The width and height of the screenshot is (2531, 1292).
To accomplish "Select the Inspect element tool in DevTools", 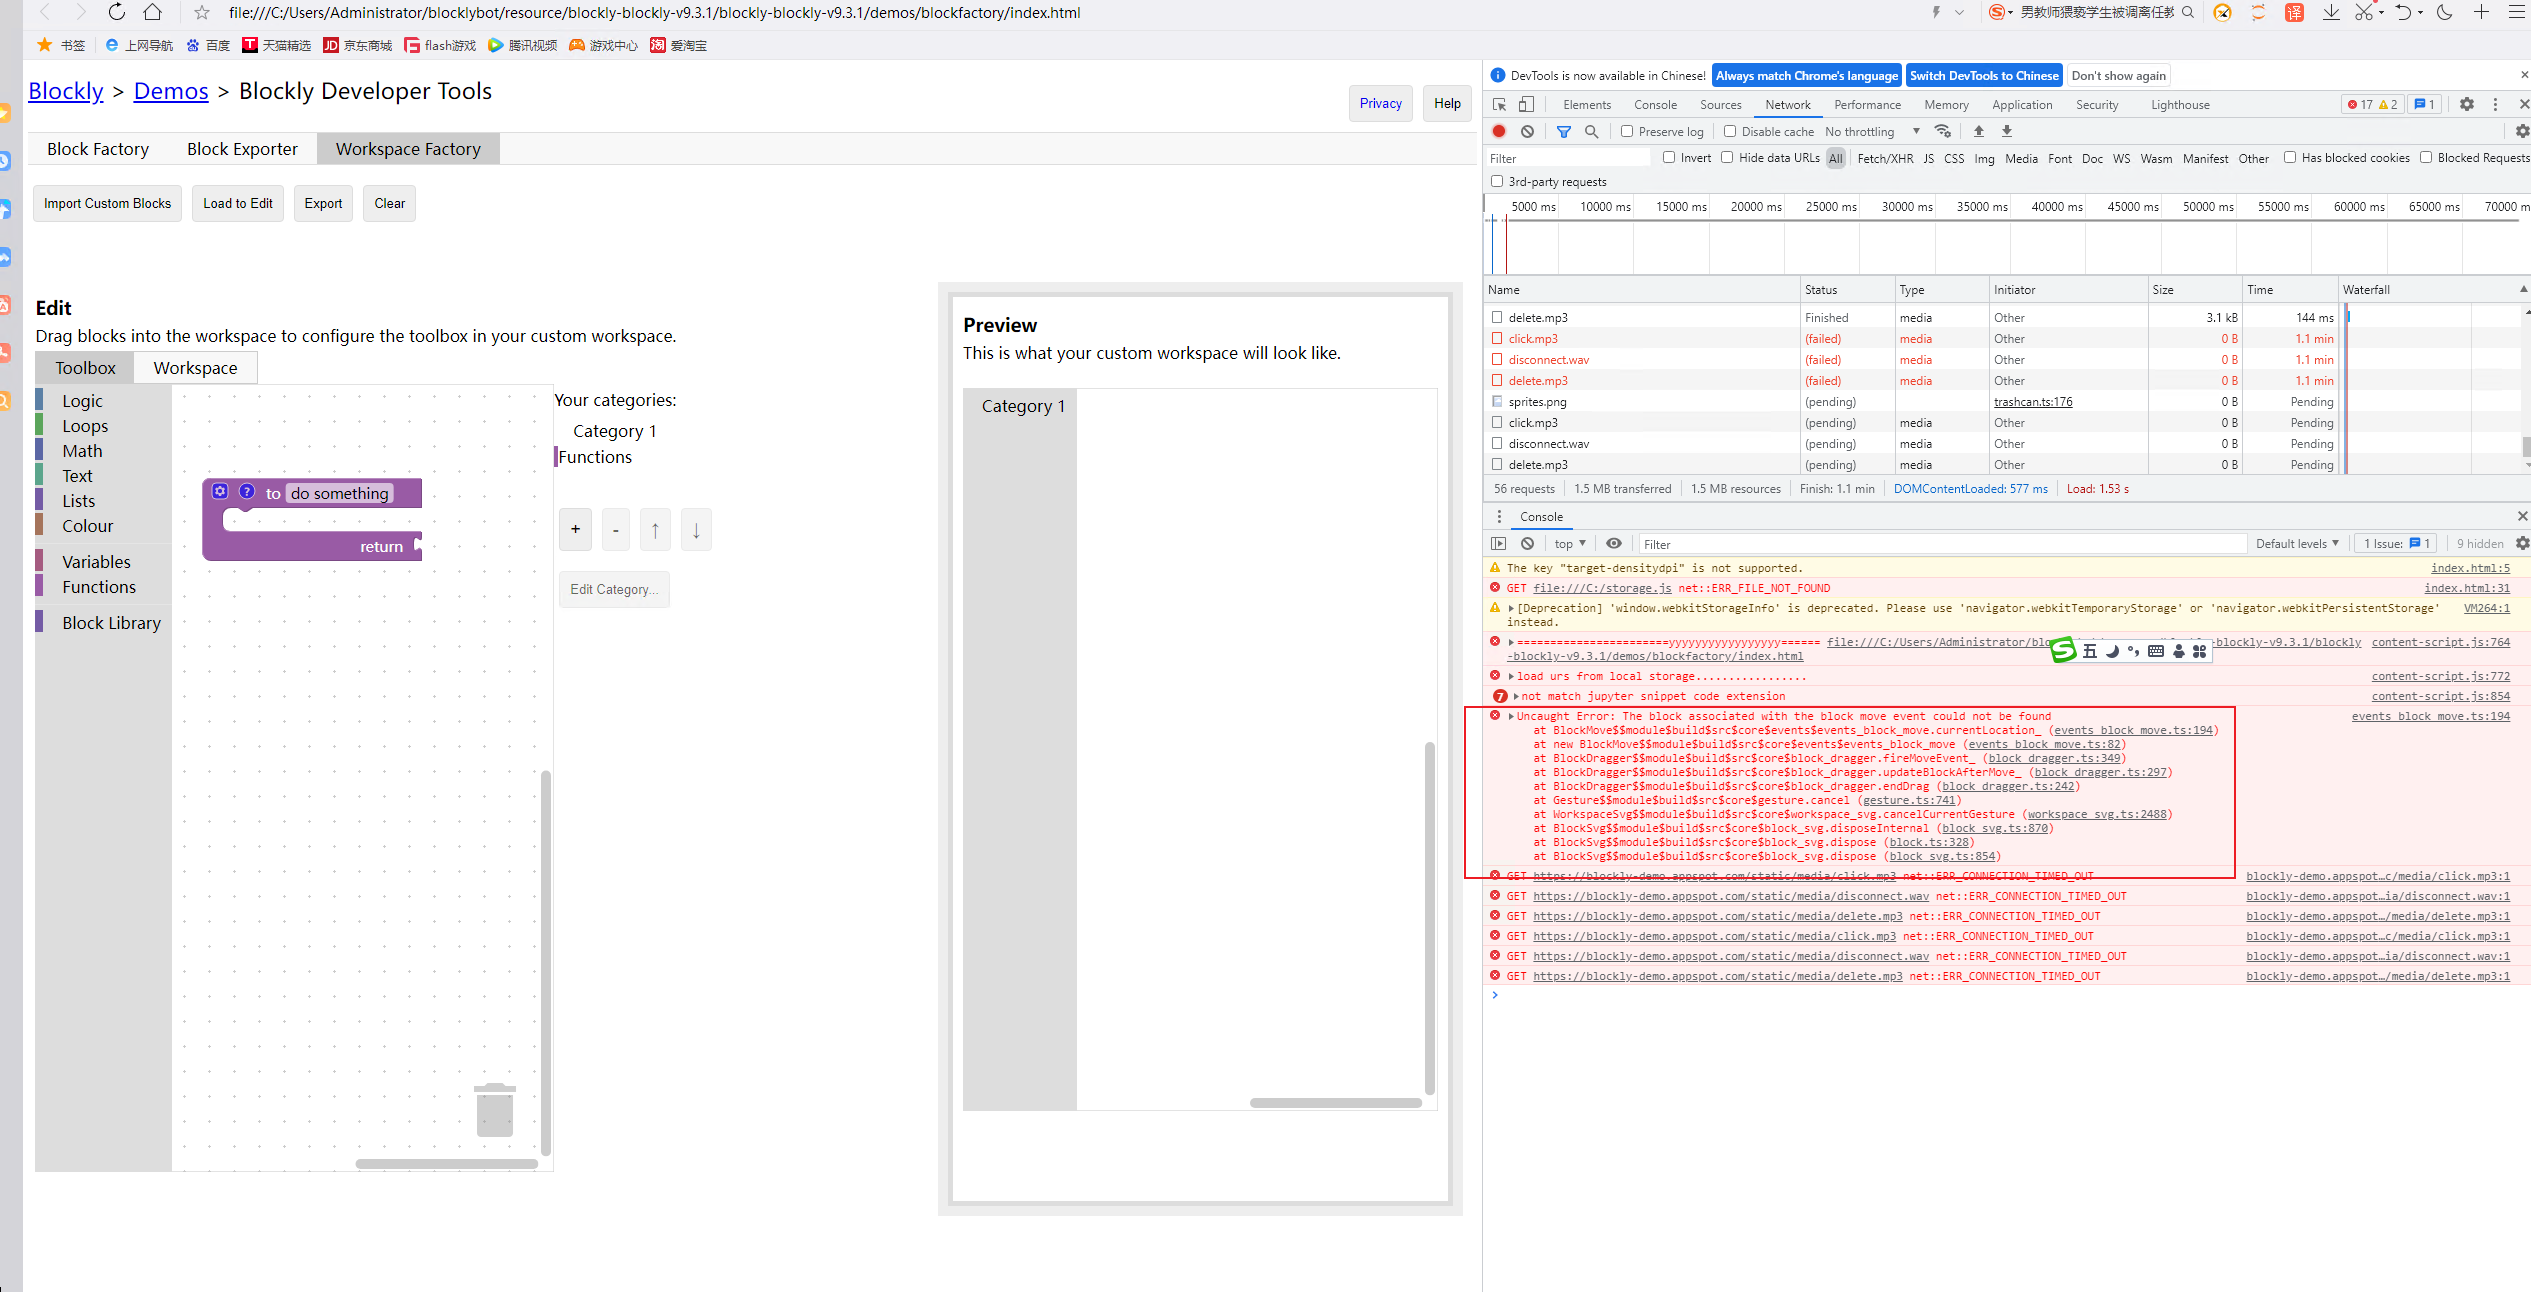I will 1498,104.
